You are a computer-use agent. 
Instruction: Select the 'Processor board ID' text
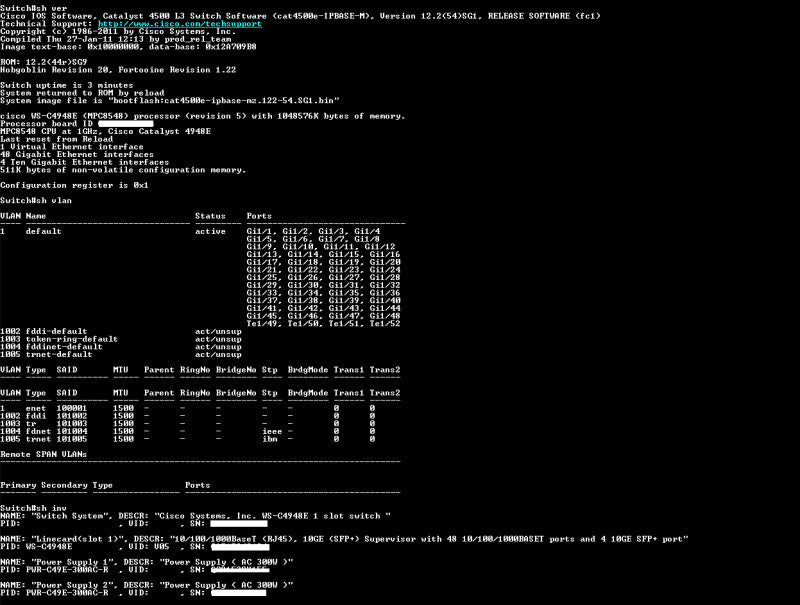point(46,123)
